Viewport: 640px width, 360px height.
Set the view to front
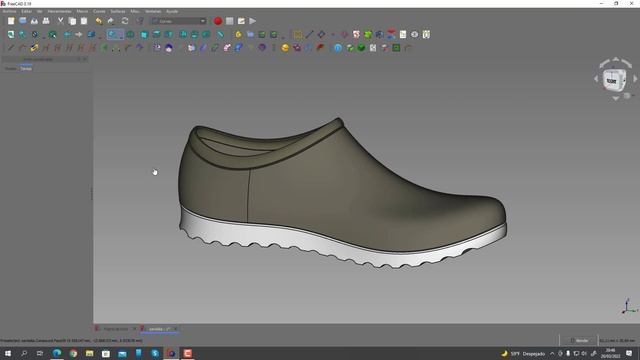pyautogui.click(x=144, y=35)
